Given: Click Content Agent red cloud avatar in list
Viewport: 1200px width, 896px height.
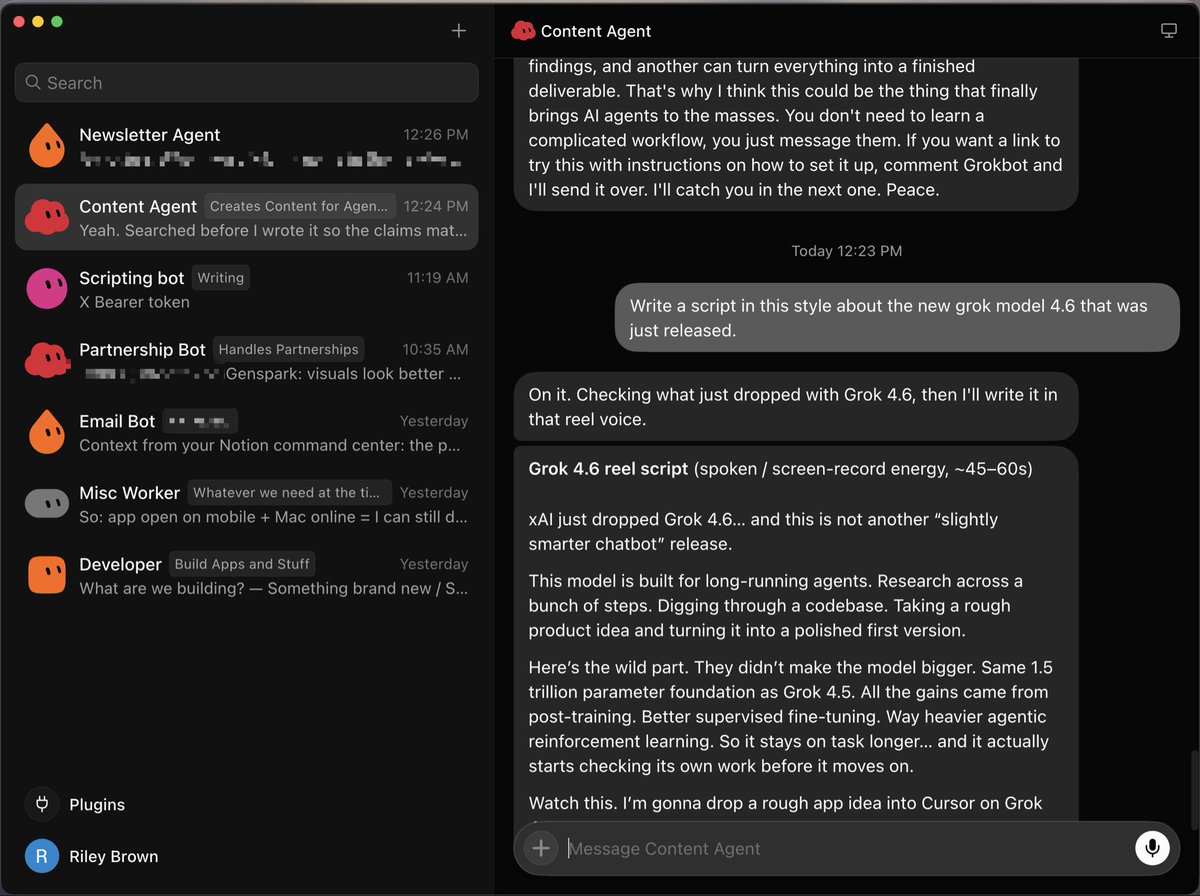Looking at the screenshot, I should tap(46, 217).
